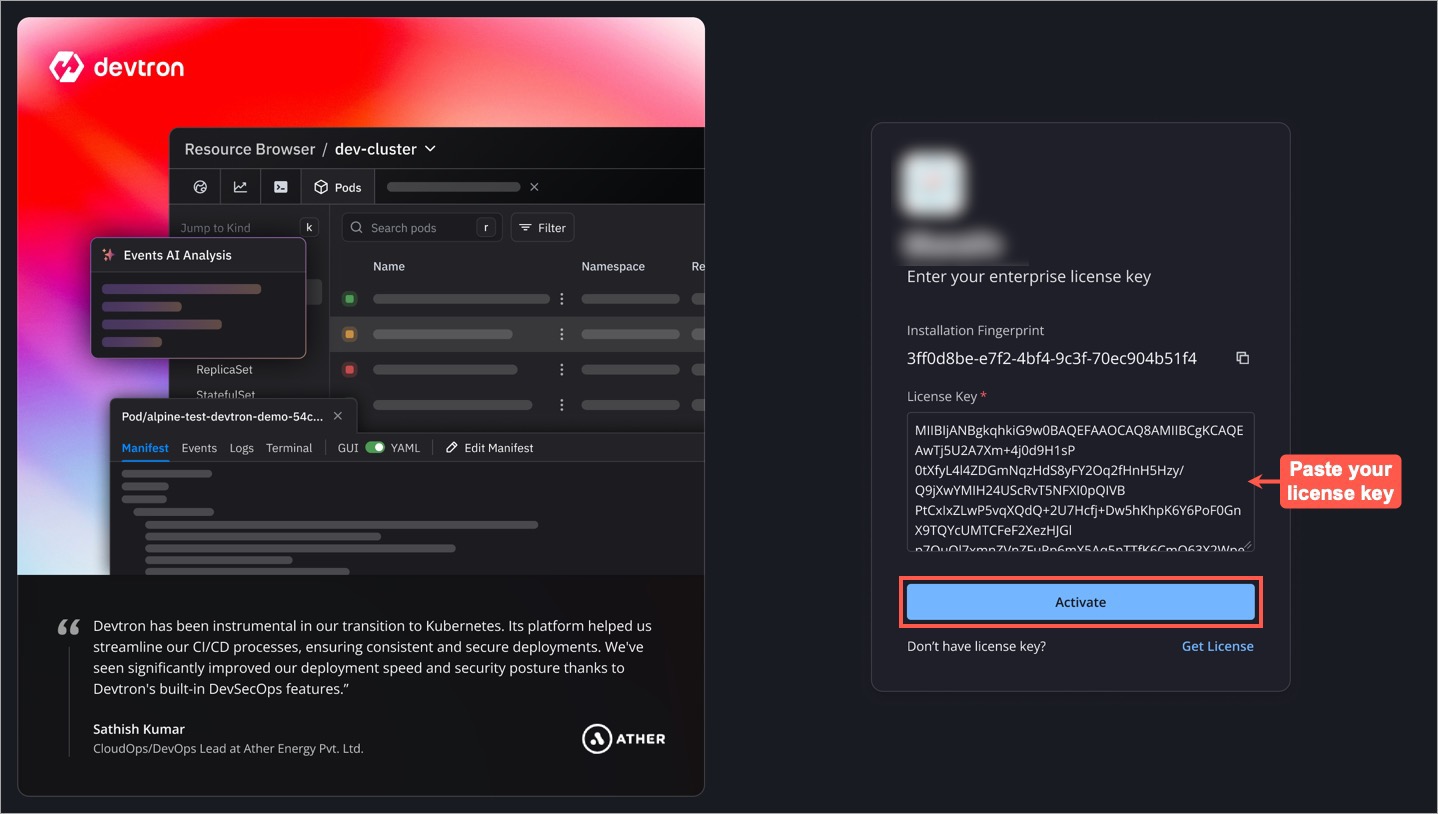Screen dimensions: 1438x814
Task: Switch to the Events tab
Action: (x=198, y=447)
